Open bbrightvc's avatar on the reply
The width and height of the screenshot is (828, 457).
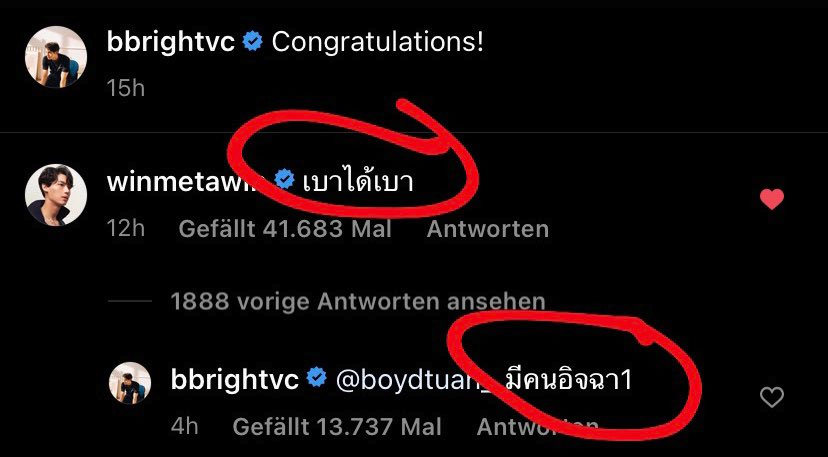(130, 383)
